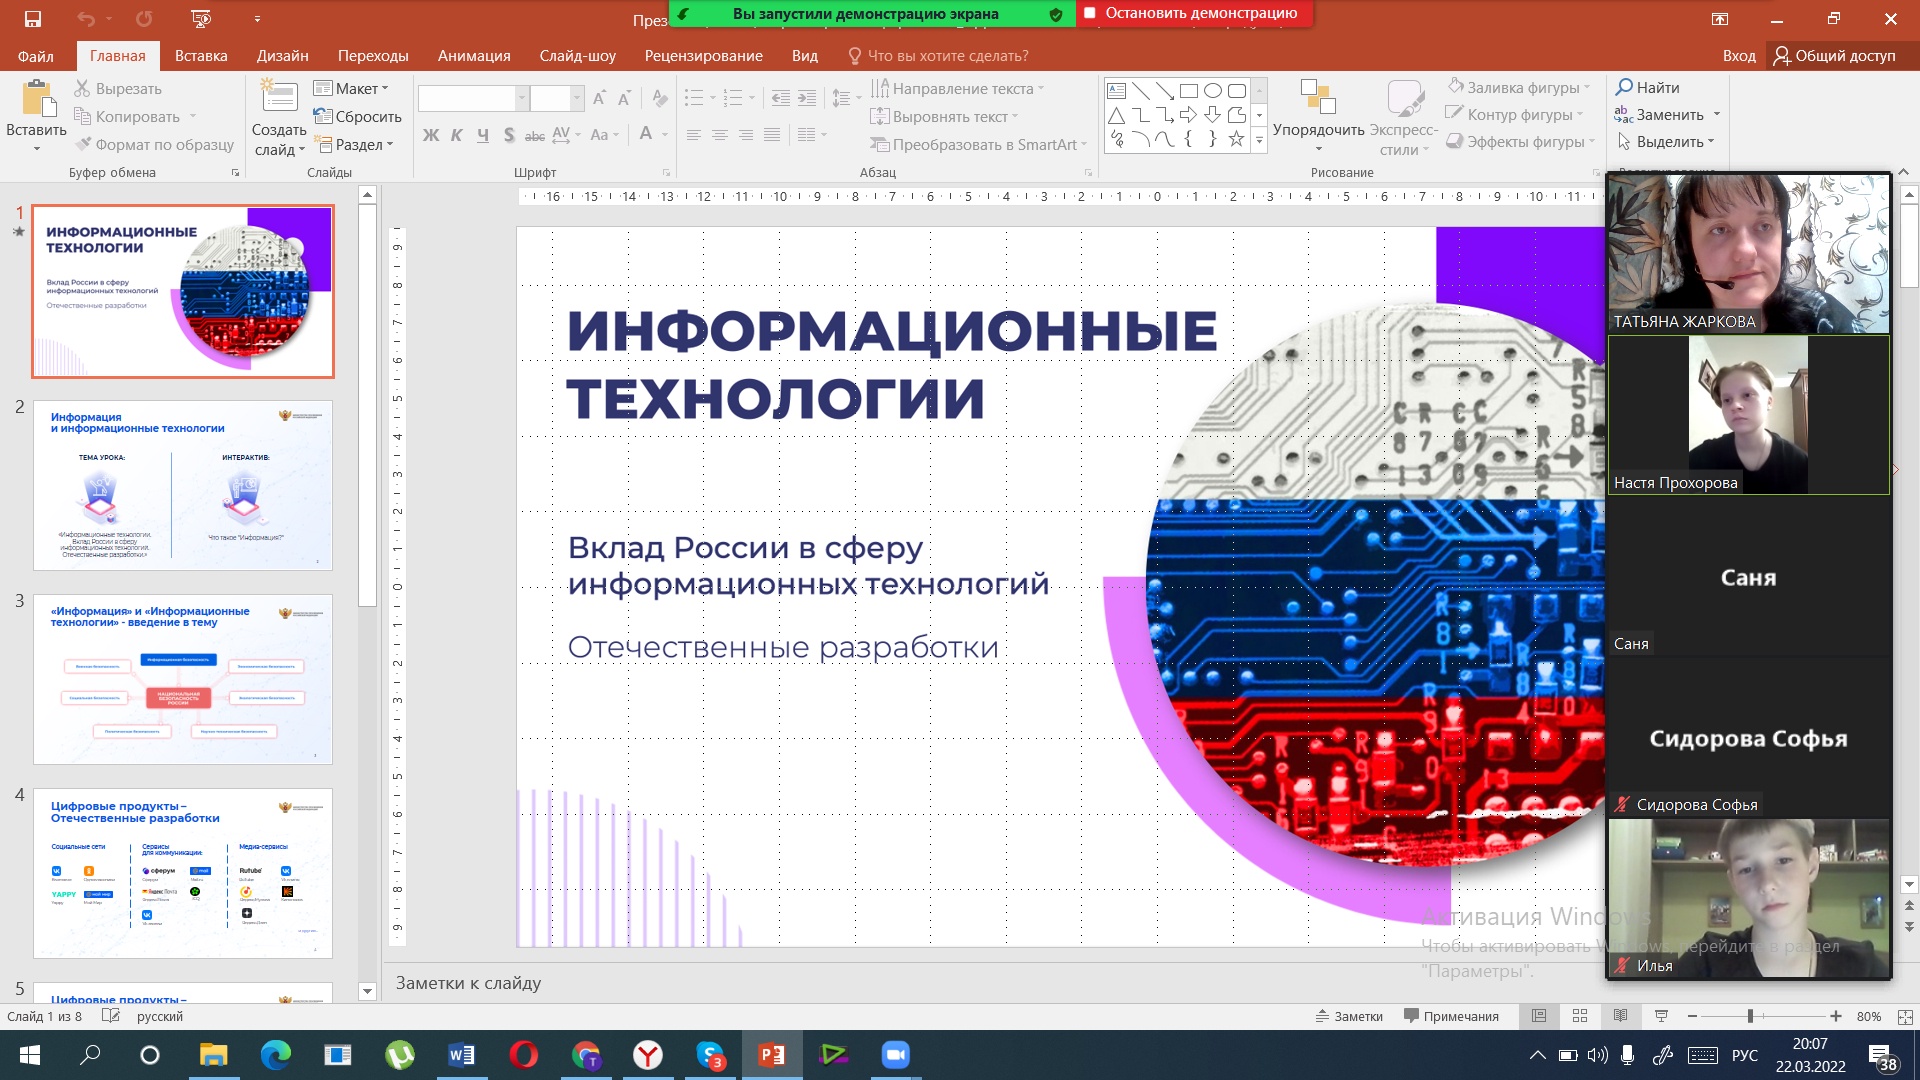Click Вход to sign in

(x=1739, y=56)
